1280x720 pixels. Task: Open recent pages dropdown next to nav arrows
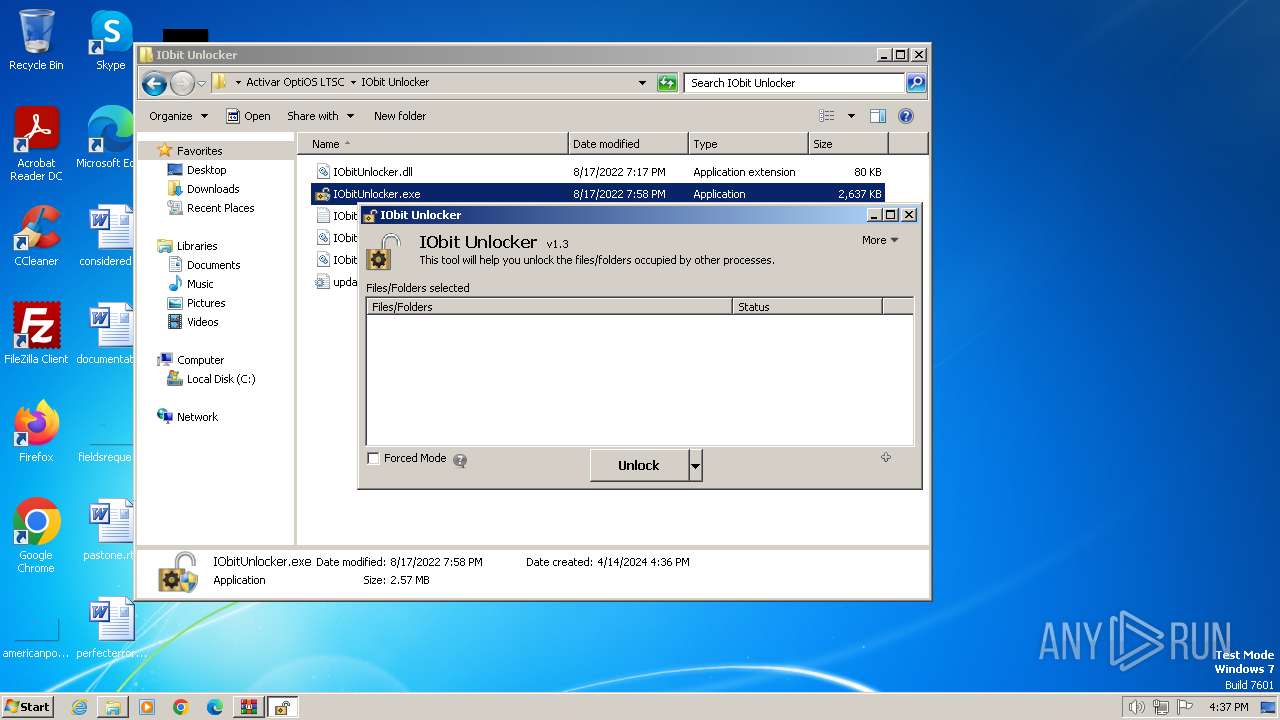pyautogui.click(x=201, y=83)
